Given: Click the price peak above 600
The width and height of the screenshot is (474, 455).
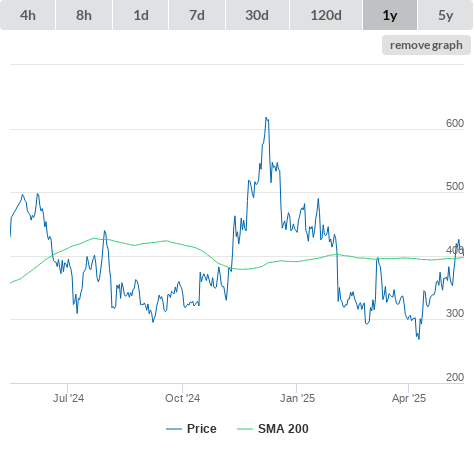Looking at the screenshot, I should tap(266, 118).
